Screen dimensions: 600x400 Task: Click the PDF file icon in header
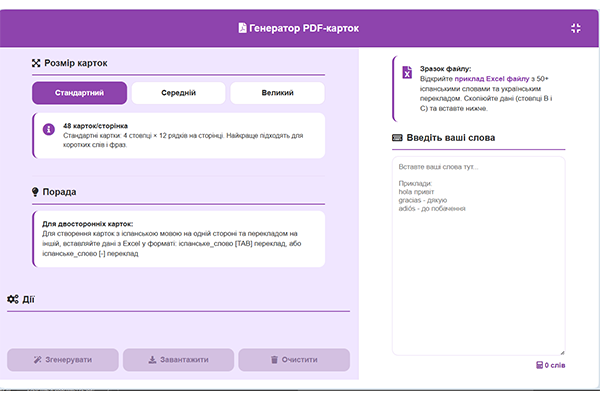(242, 28)
